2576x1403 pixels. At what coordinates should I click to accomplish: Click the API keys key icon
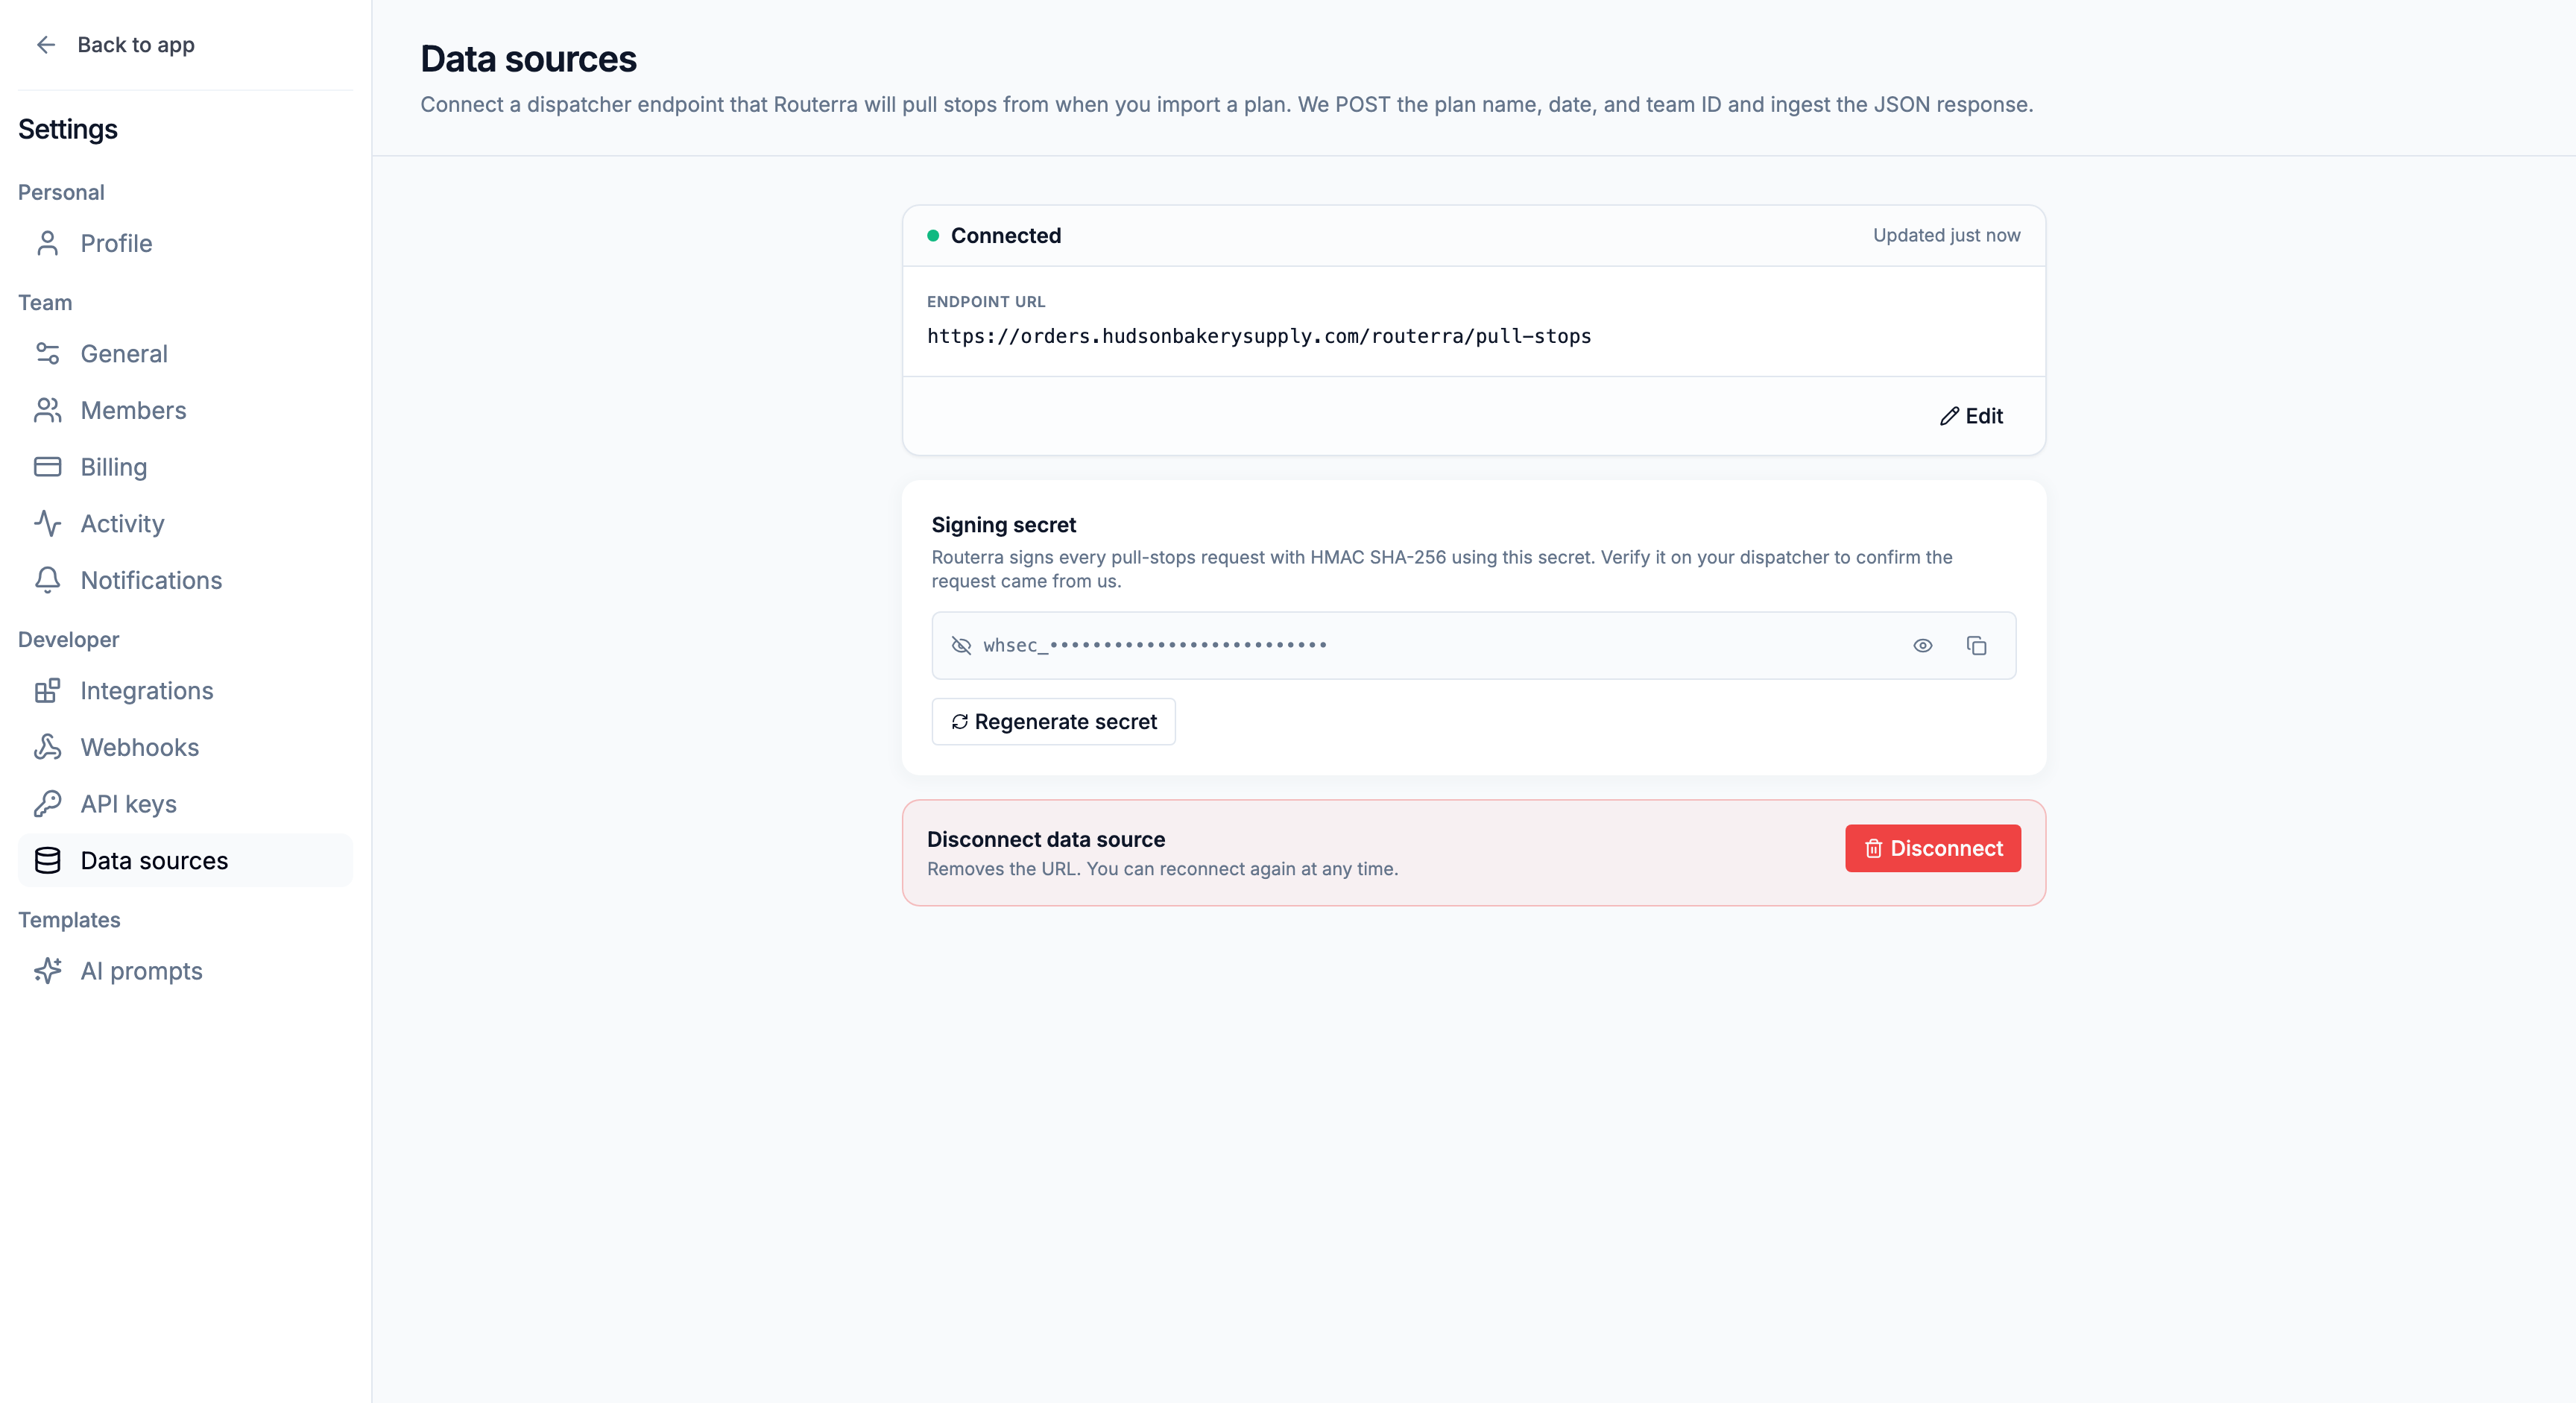pos(47,804)
